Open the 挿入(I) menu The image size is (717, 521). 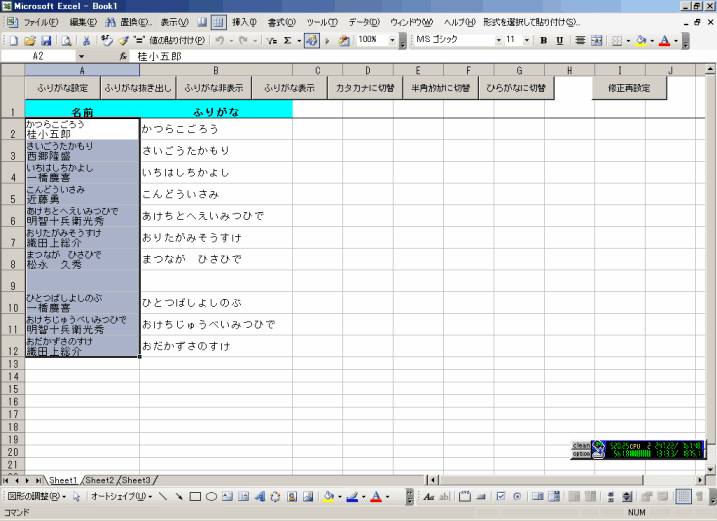click(244, 22)
